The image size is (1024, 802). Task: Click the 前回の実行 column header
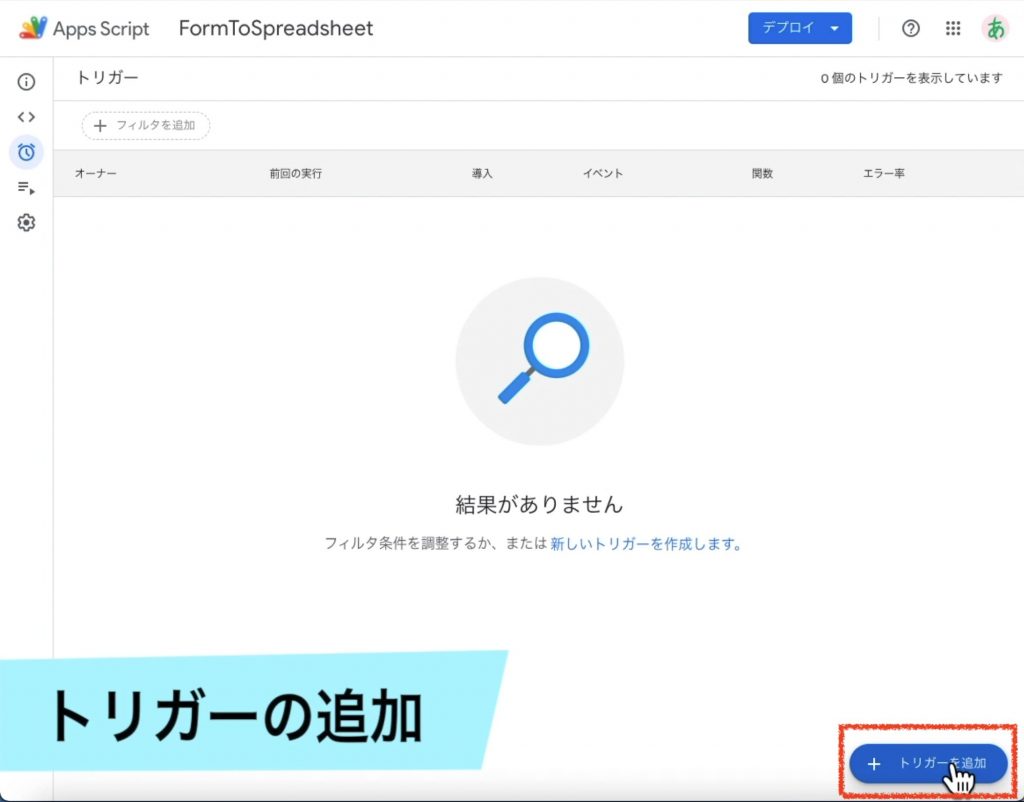click(x=295, y=173)
